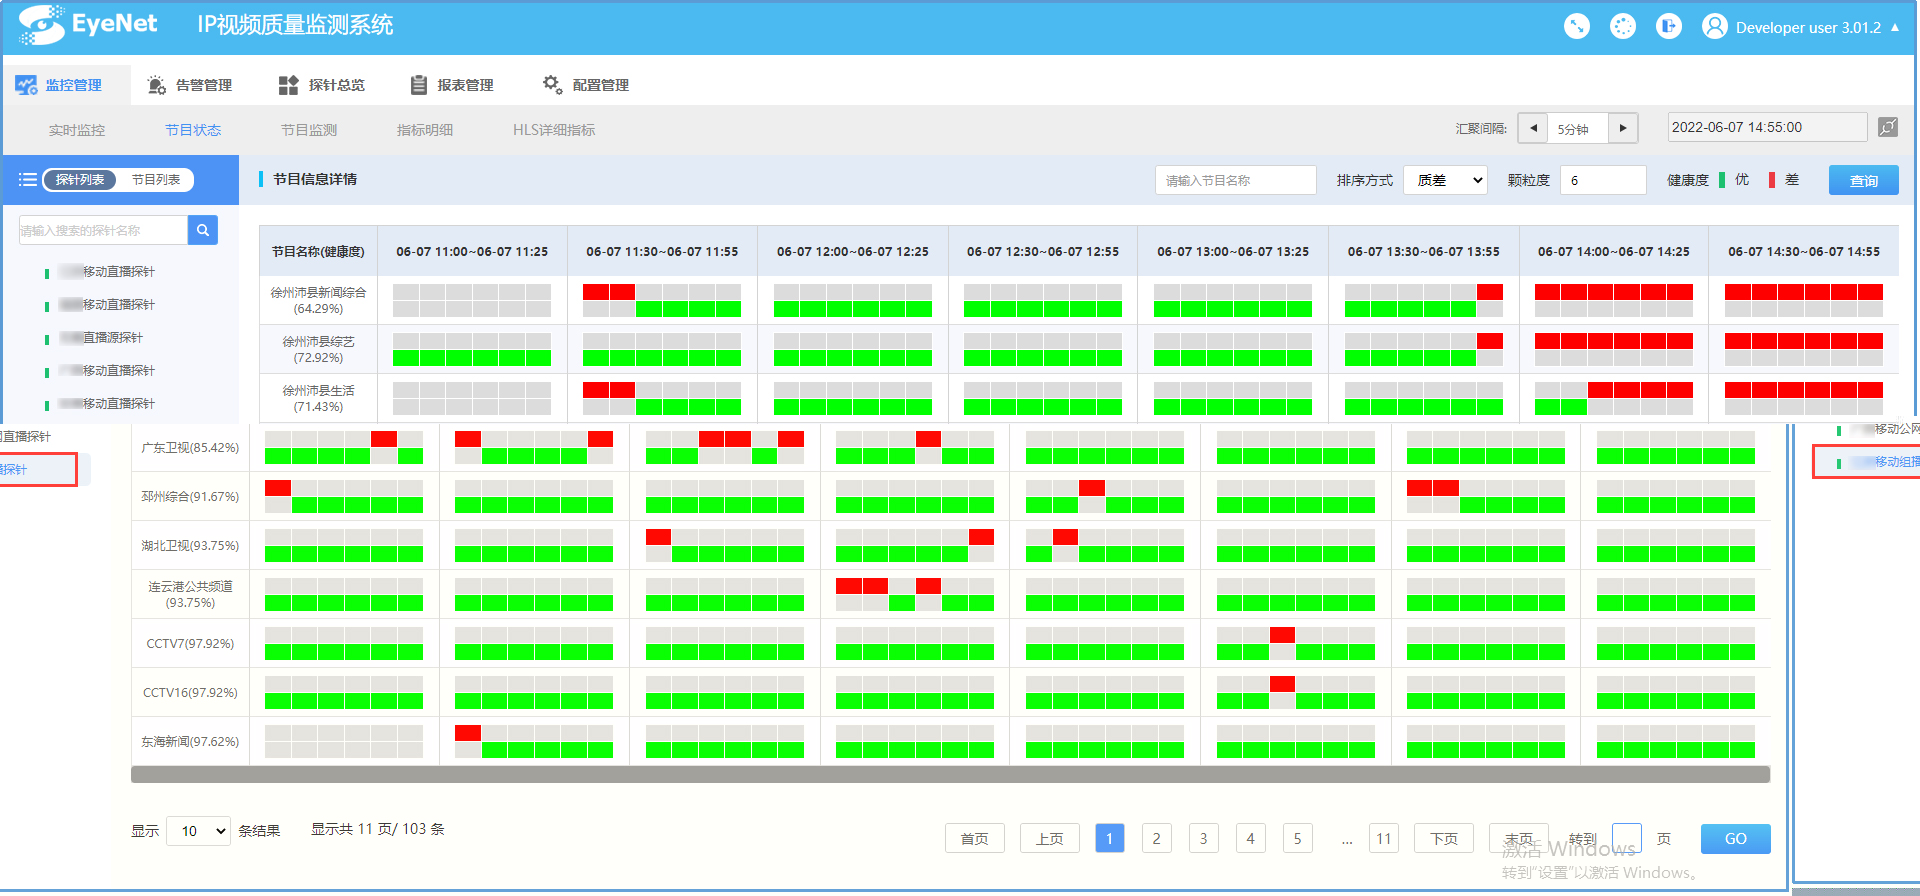The width and height of the screenshot is (1920, 896).
Task: Click the 东海新闻(97.62%) row label
Action: [190, 741]
